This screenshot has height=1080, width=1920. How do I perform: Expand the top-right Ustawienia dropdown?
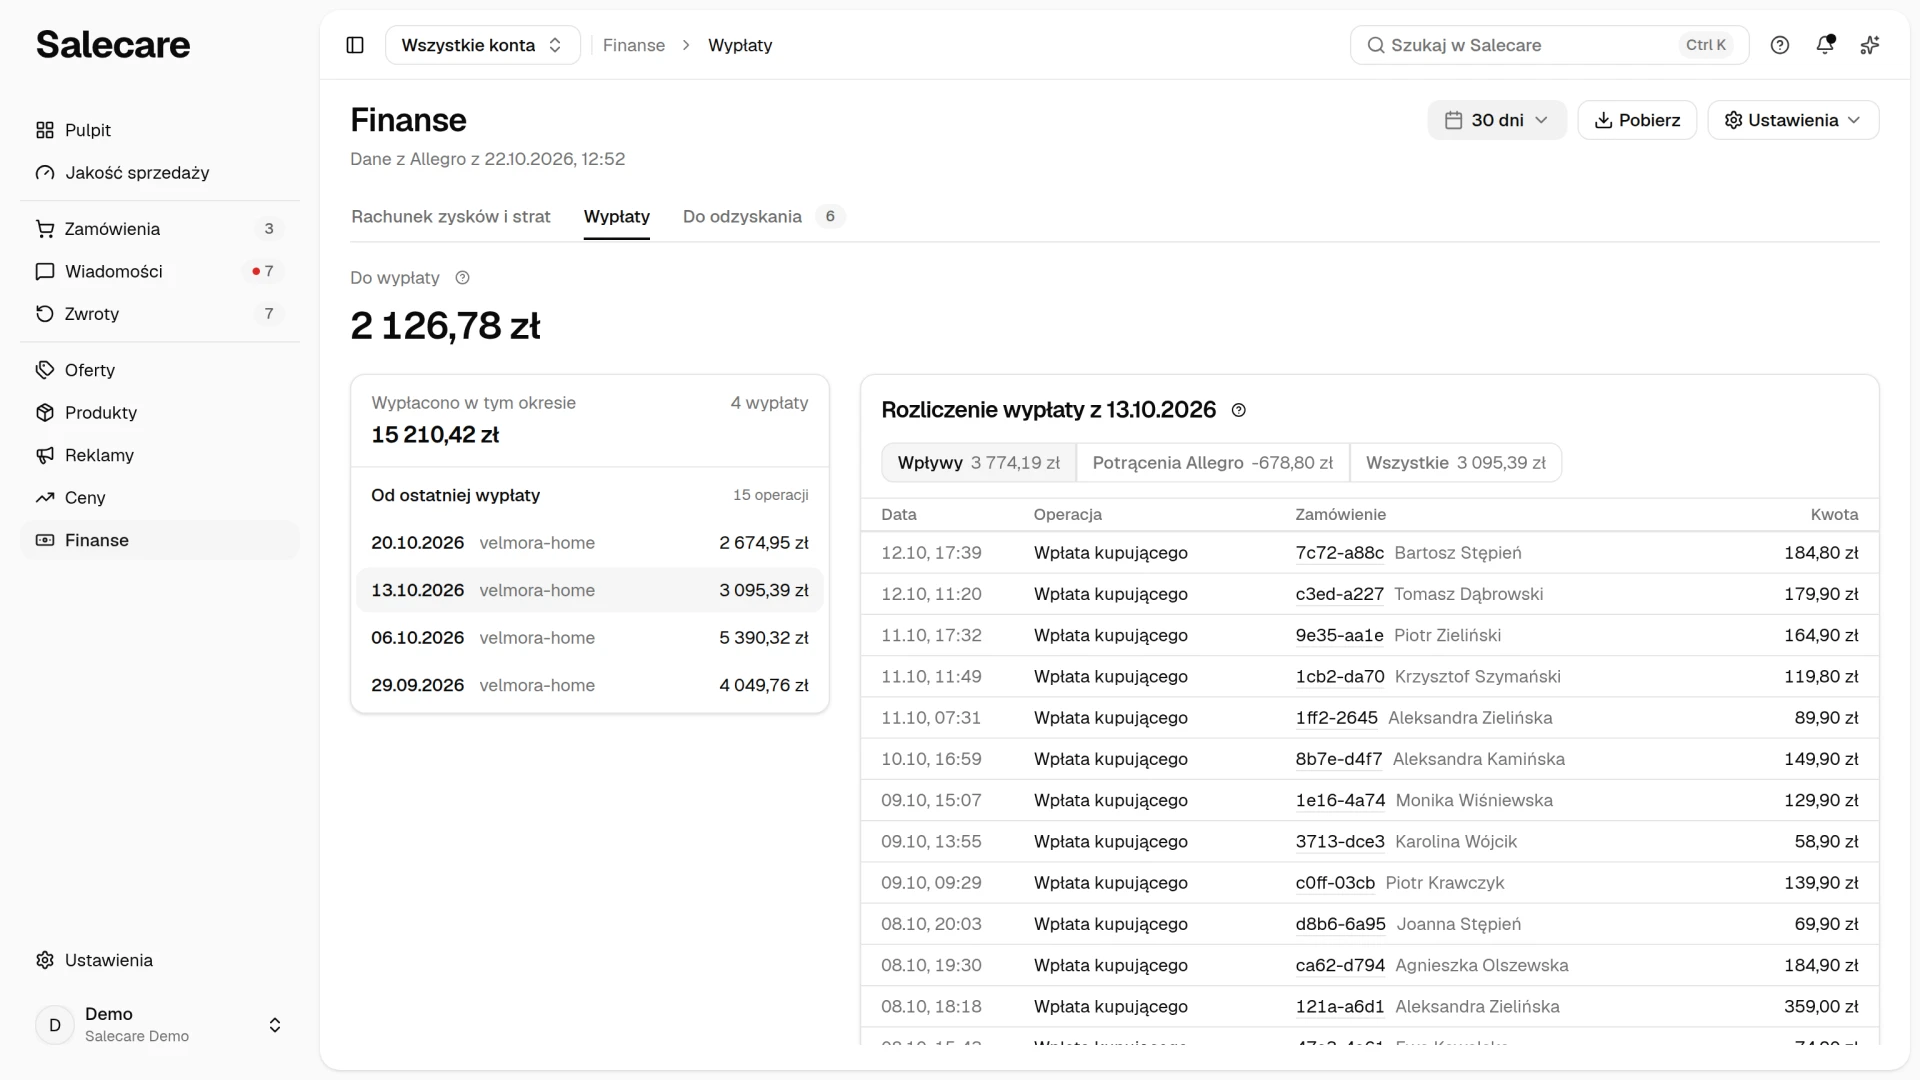pos(1793,120)
